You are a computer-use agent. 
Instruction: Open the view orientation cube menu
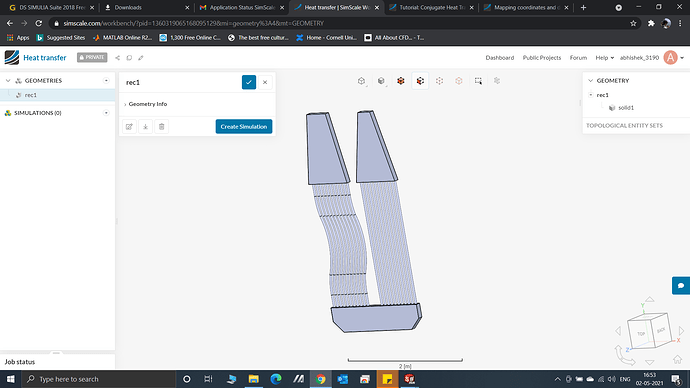tap(361, 81)
